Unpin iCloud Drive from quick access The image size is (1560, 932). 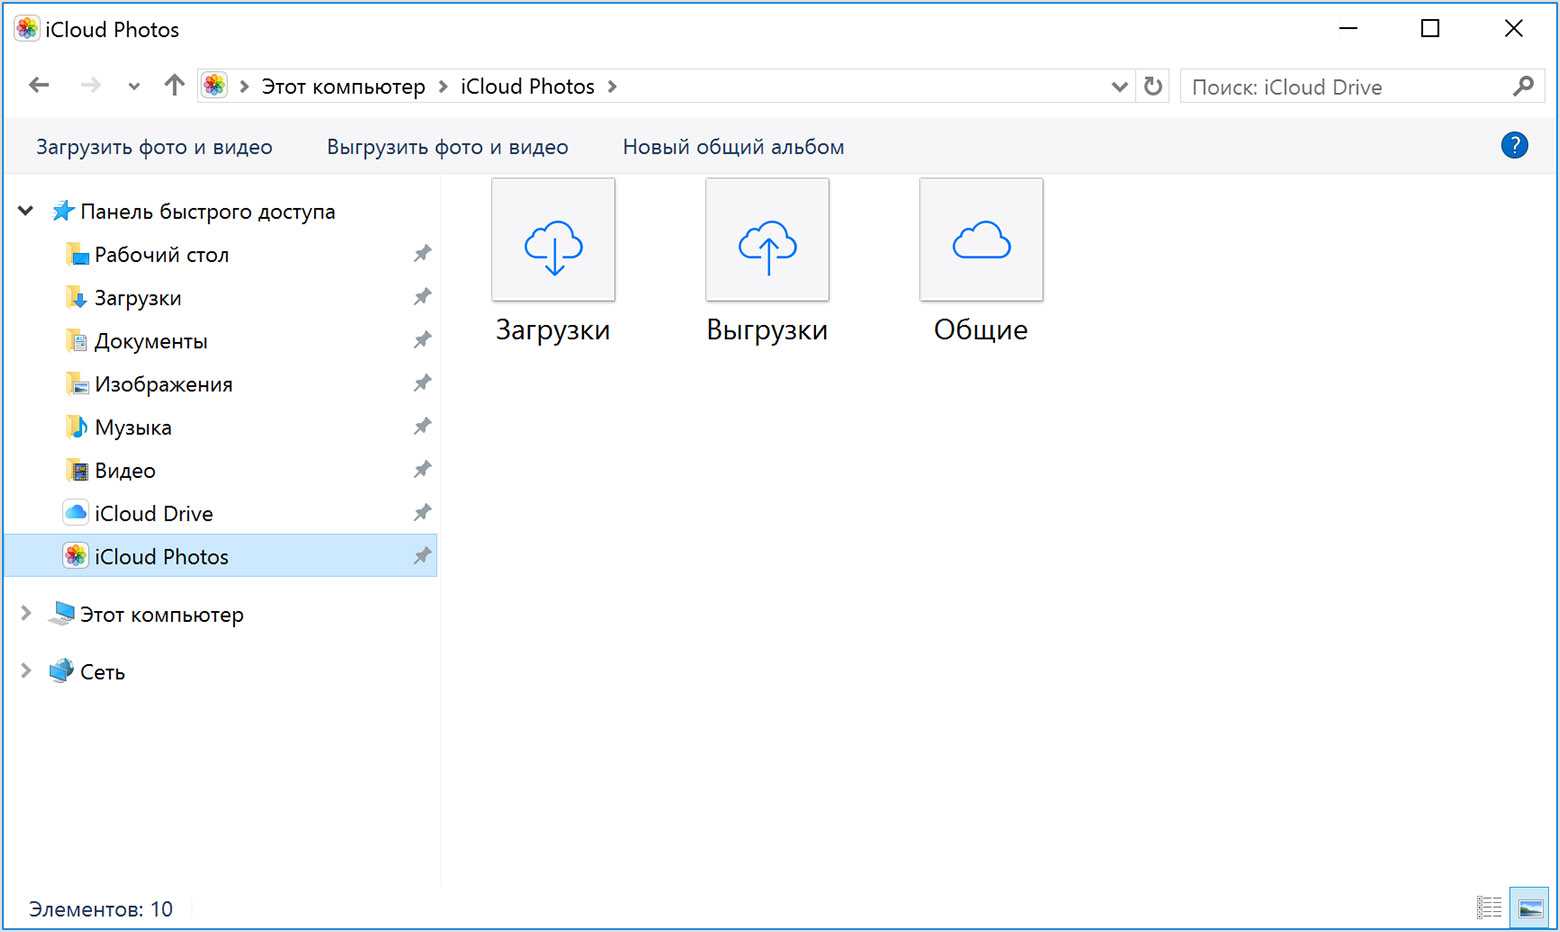pos(422,513)
